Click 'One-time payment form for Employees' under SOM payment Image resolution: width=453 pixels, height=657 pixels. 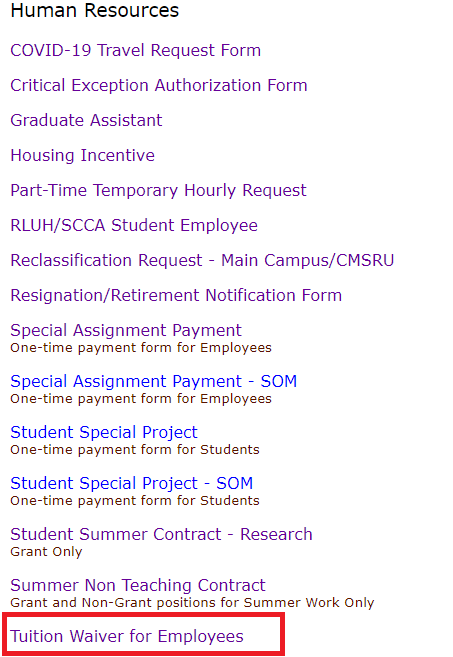tap(141, 398)
